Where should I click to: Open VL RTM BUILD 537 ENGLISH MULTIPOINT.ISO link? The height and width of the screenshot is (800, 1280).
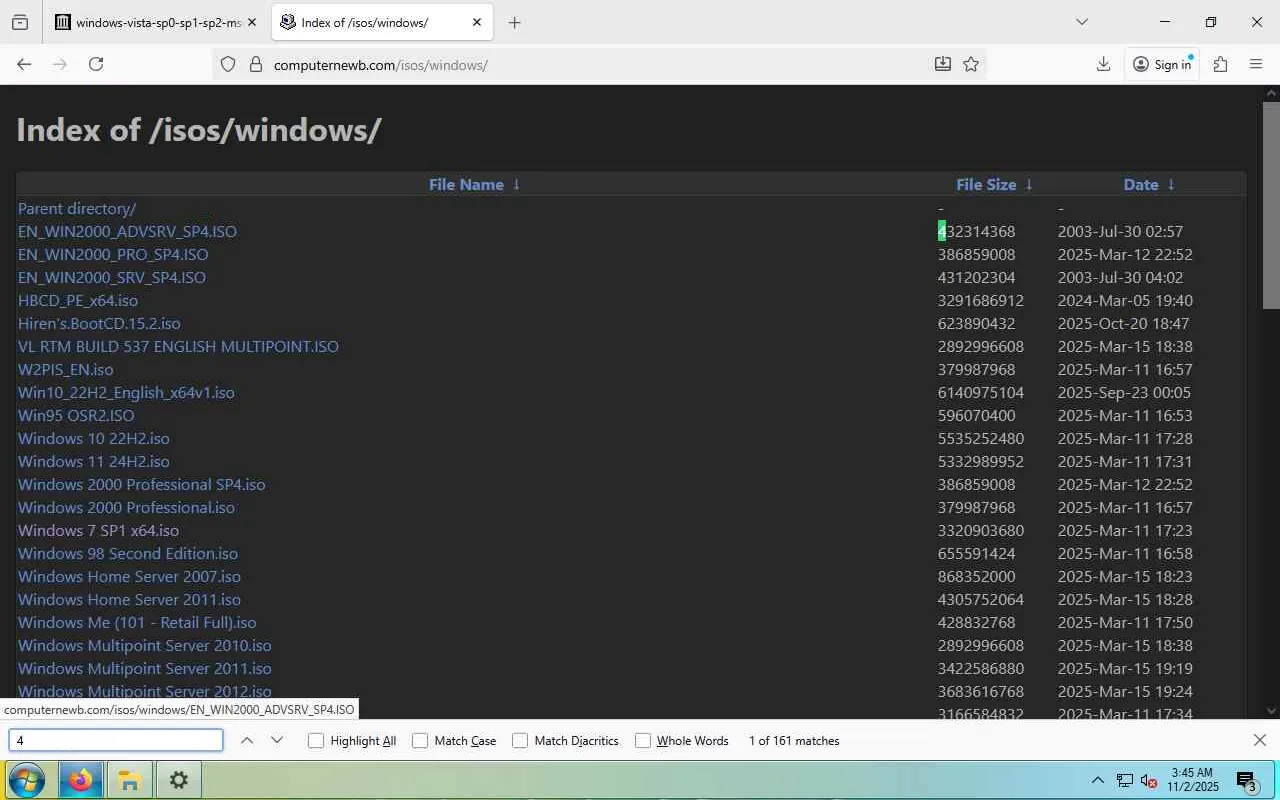178,346
